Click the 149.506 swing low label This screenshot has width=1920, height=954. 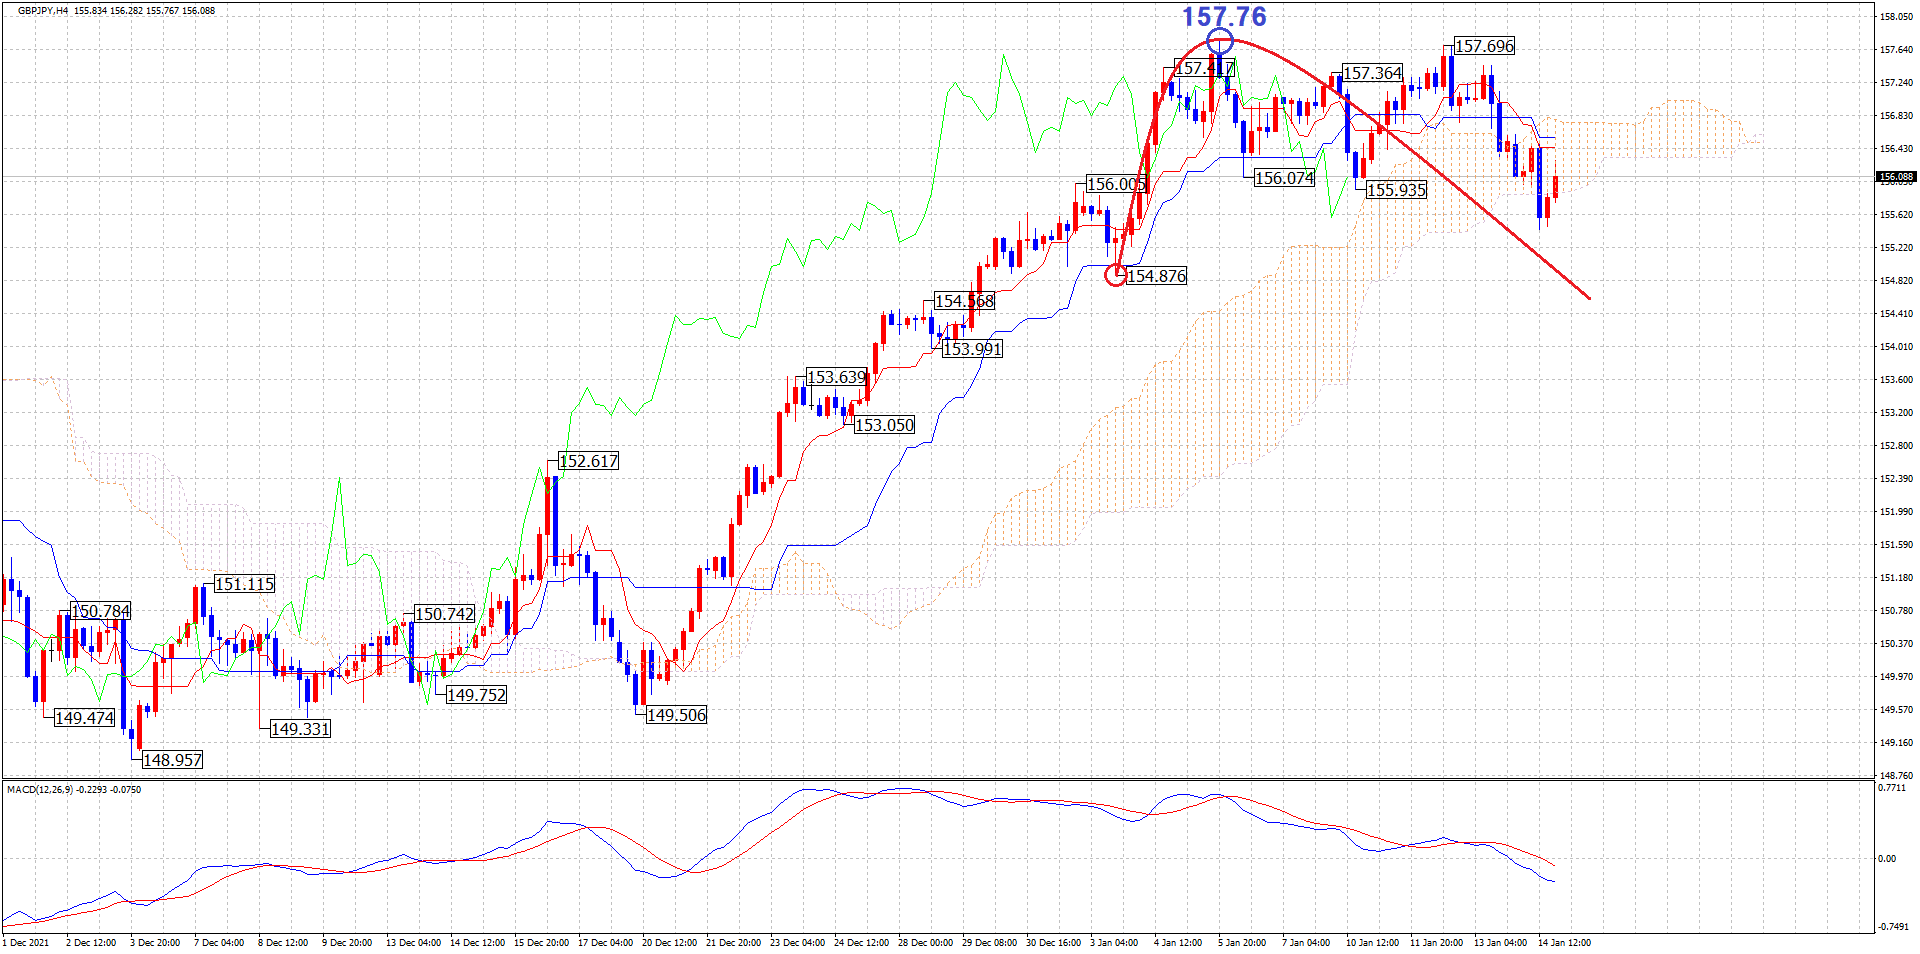[x=676, y=715]
